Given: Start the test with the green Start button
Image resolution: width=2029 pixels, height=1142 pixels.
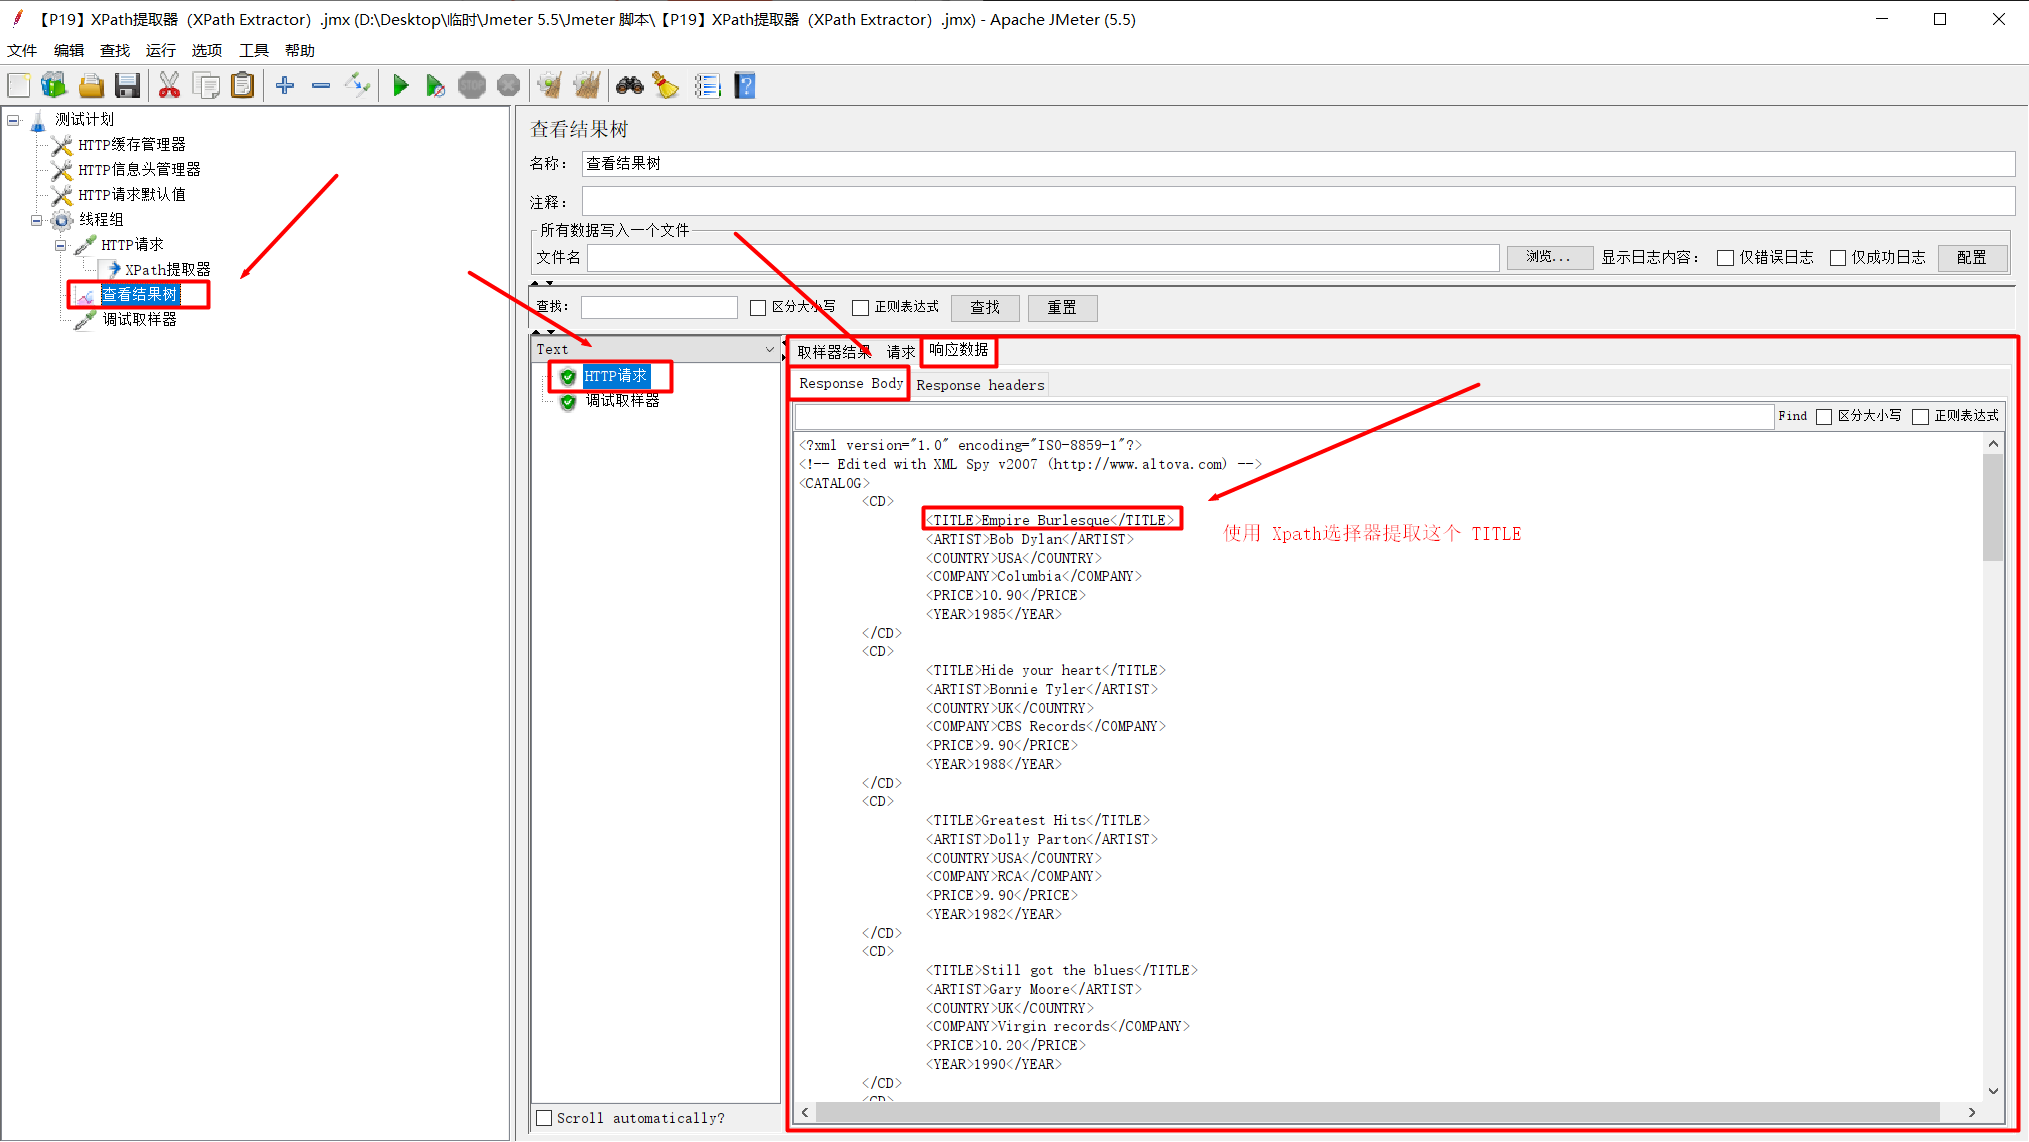Looking at the screenshot, I should (400, 85).
